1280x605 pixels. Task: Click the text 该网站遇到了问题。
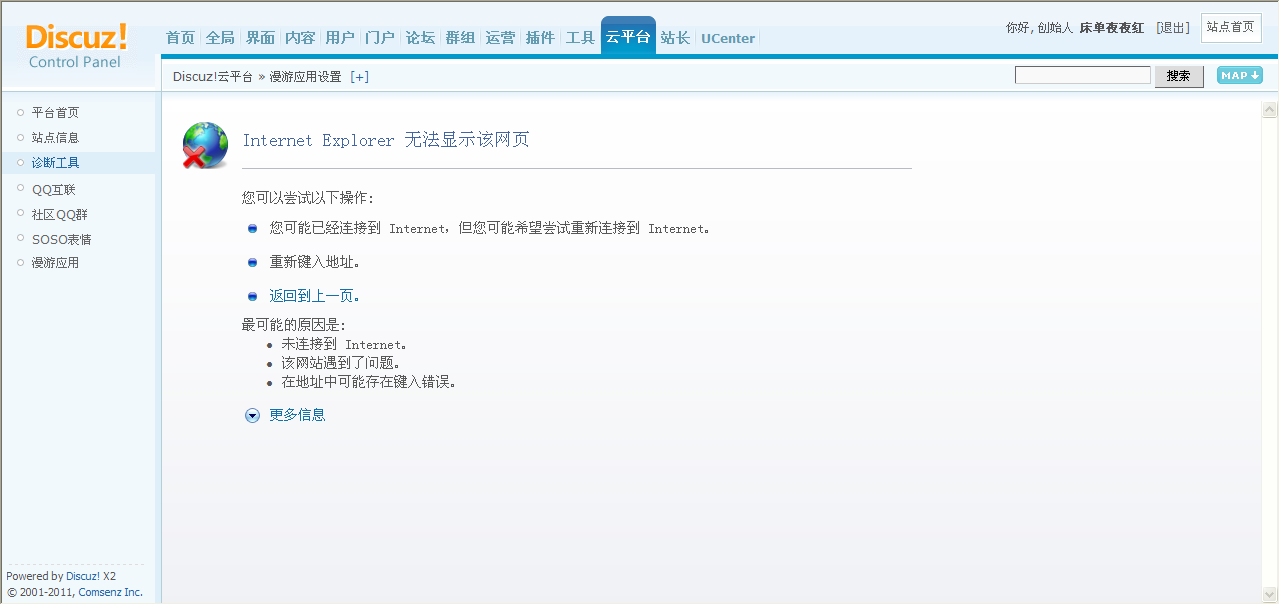343,363
